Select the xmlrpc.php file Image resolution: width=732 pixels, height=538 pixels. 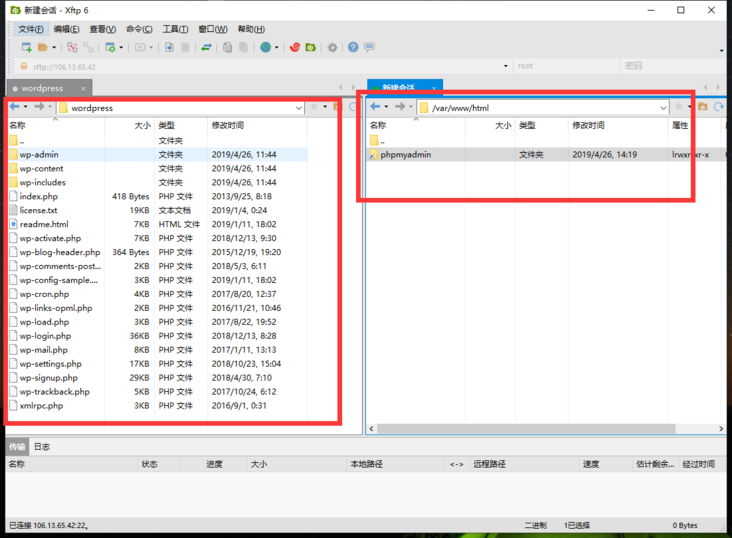41,406
